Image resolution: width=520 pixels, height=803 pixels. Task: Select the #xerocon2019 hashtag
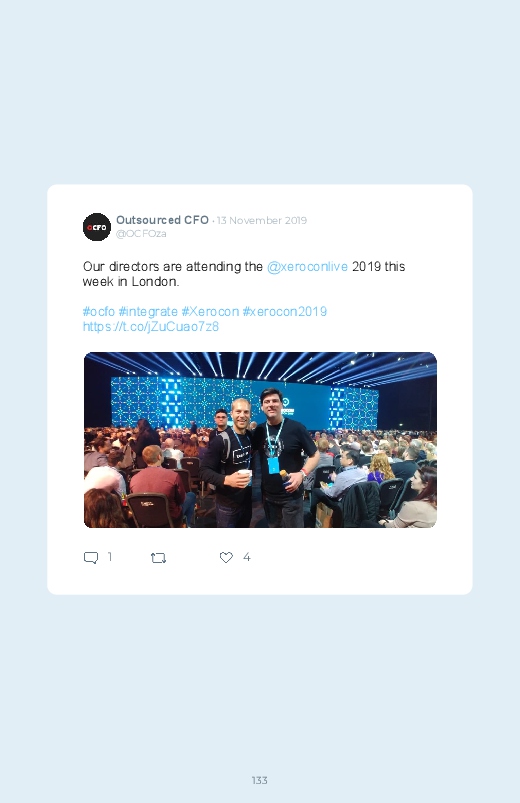point(284,311)
